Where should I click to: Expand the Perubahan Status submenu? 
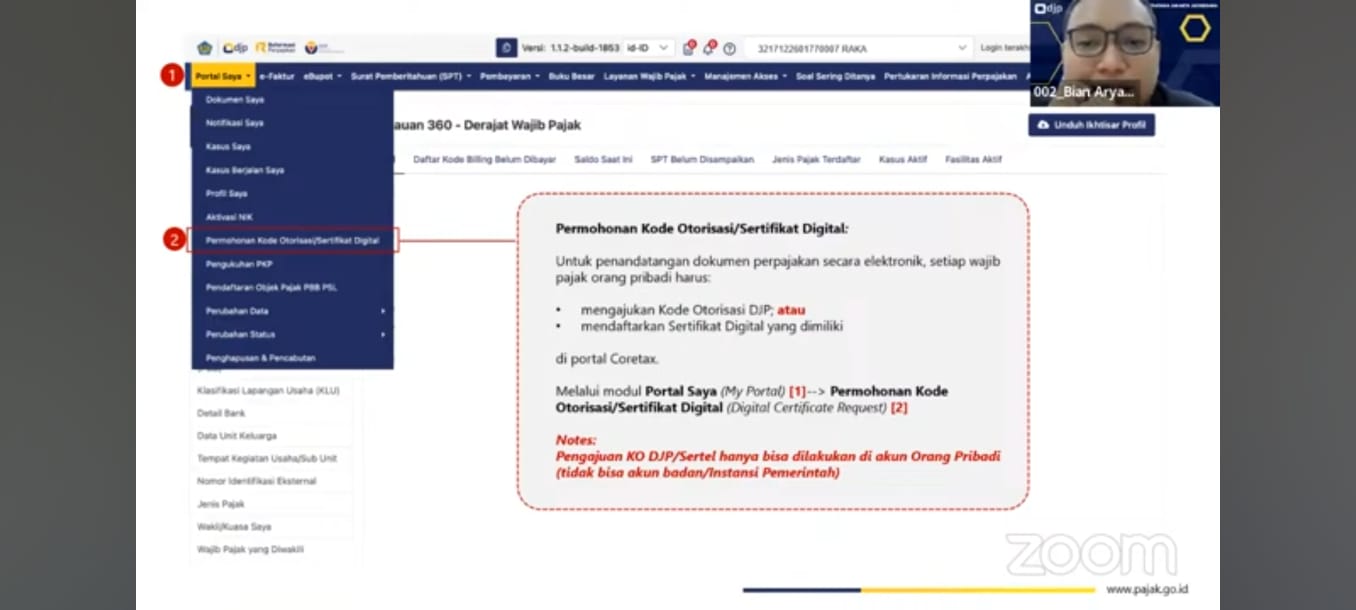tap(292, 334)
